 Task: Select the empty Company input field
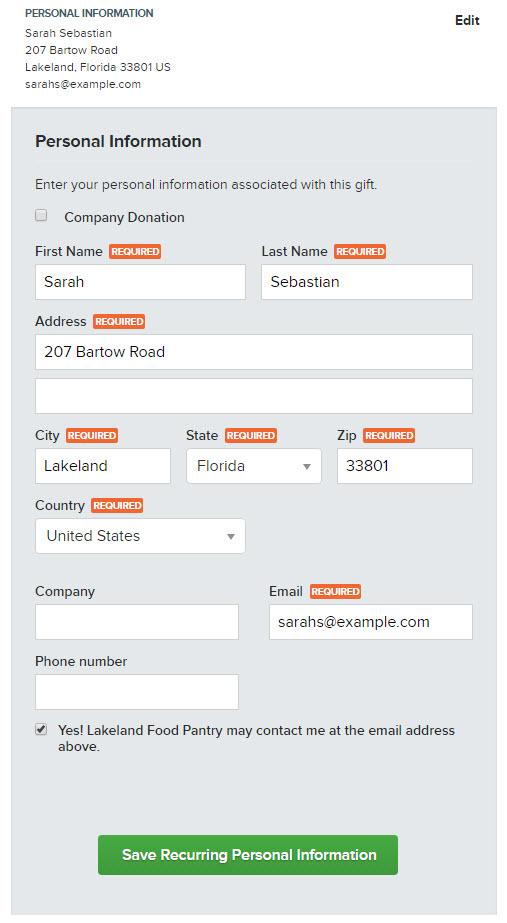[137, 622]
